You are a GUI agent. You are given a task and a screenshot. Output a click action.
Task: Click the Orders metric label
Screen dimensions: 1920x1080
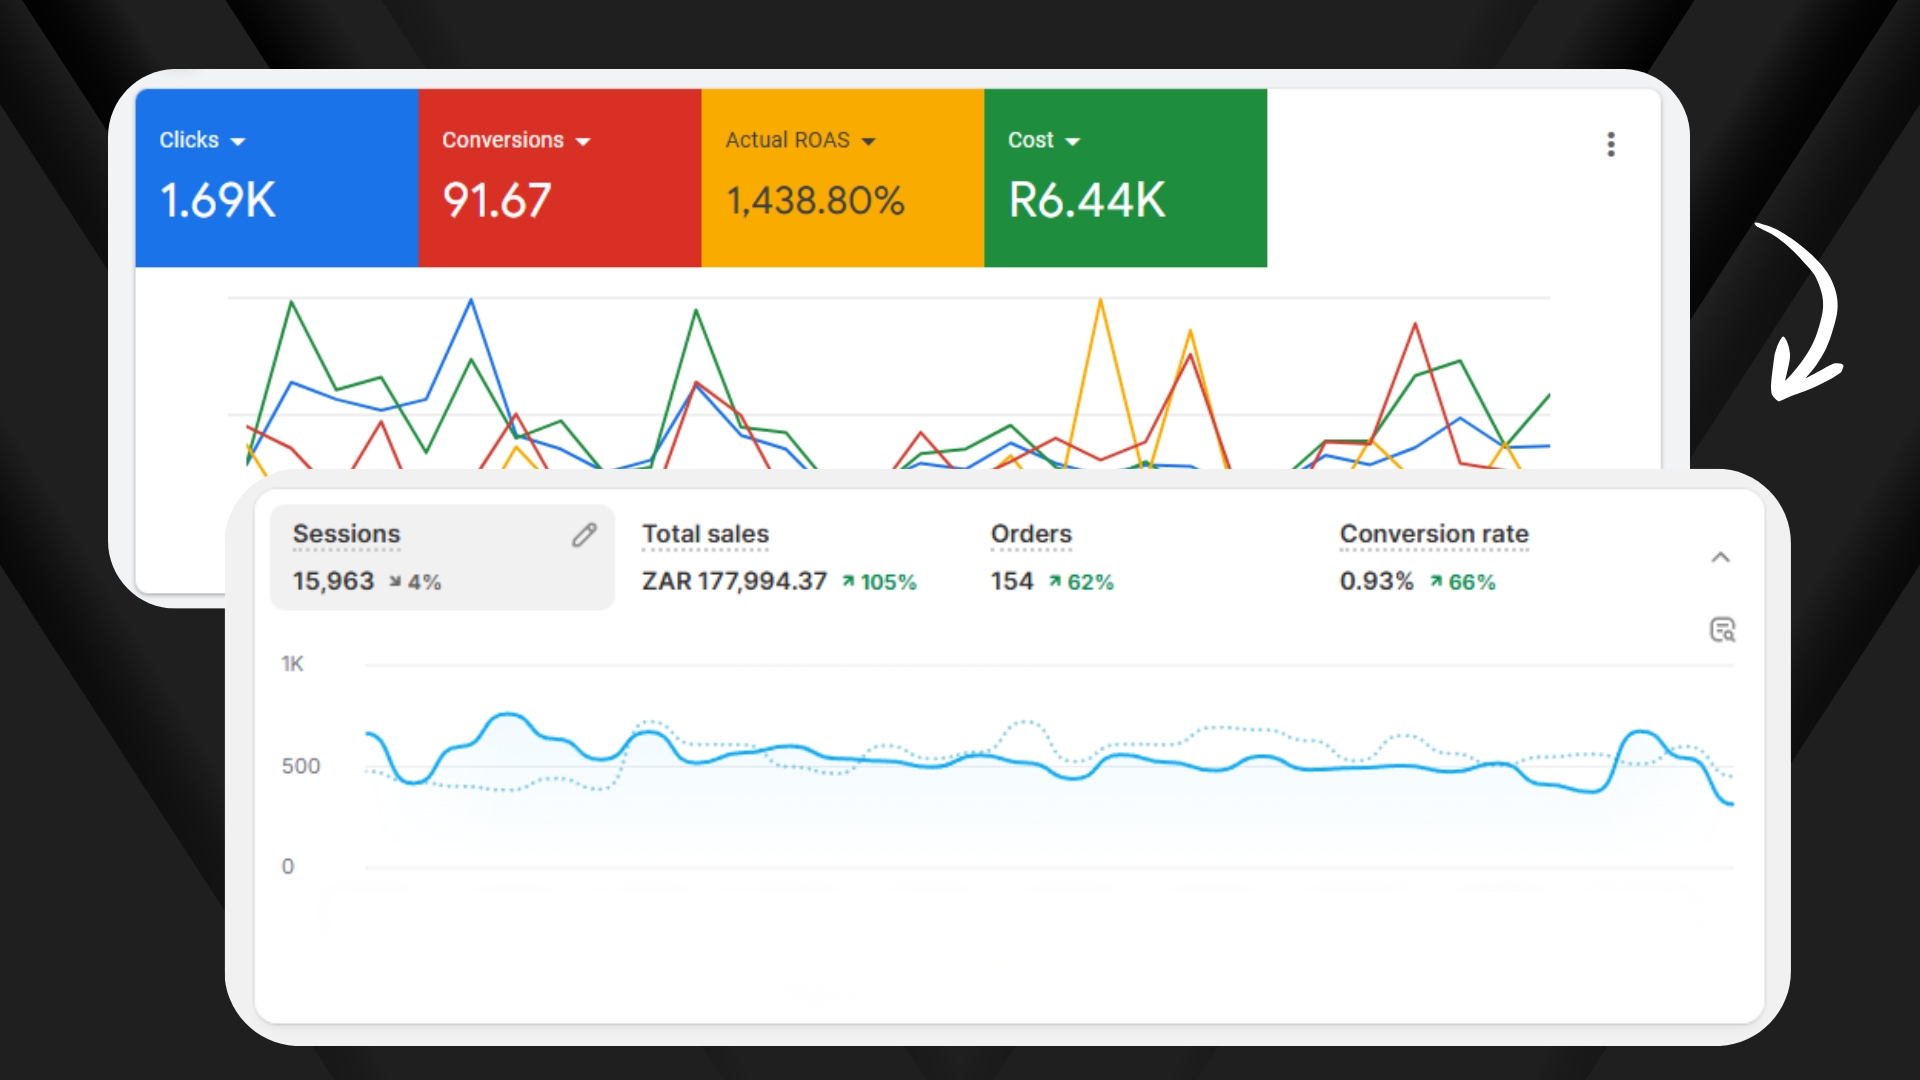tap(1031, 534)
